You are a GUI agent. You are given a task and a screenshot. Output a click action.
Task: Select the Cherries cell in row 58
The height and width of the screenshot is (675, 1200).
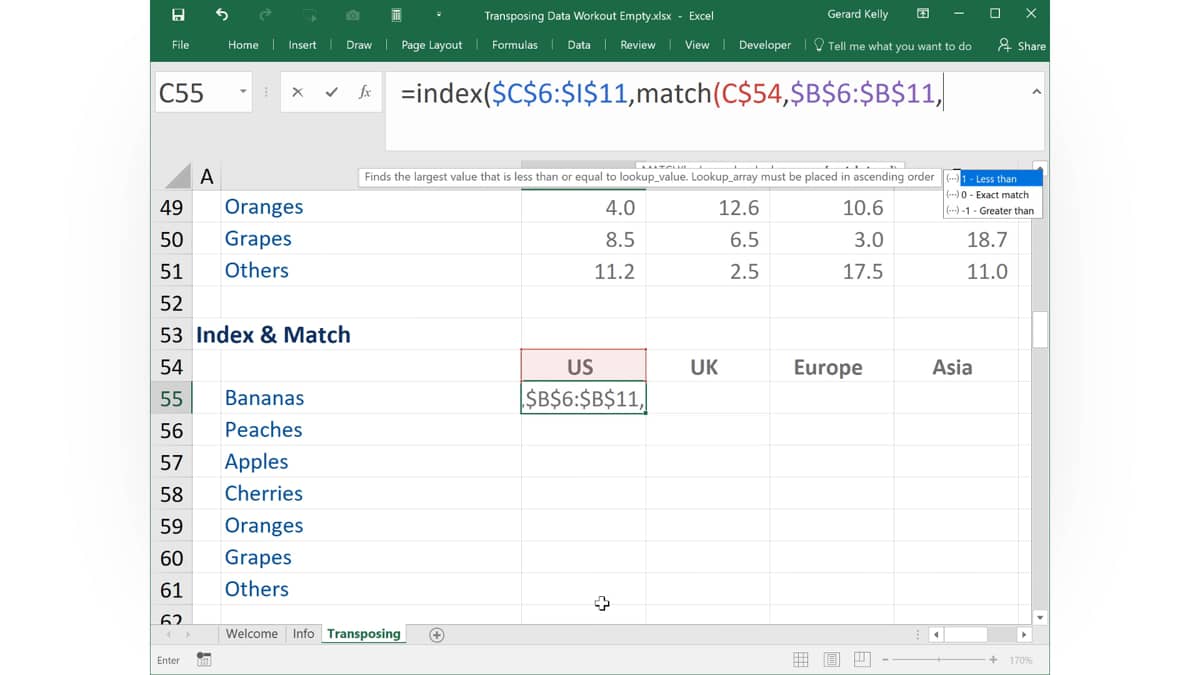(x=370, y=494)
